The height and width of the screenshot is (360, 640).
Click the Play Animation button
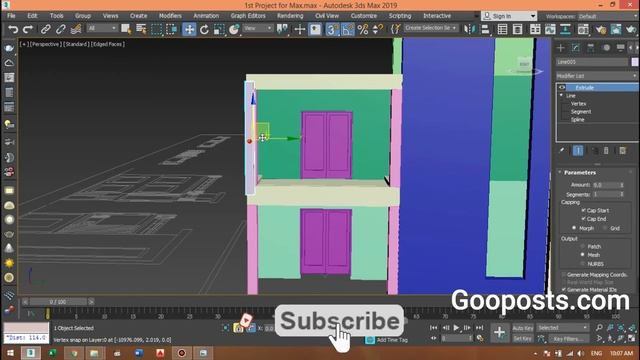click(x=456, y=328)
